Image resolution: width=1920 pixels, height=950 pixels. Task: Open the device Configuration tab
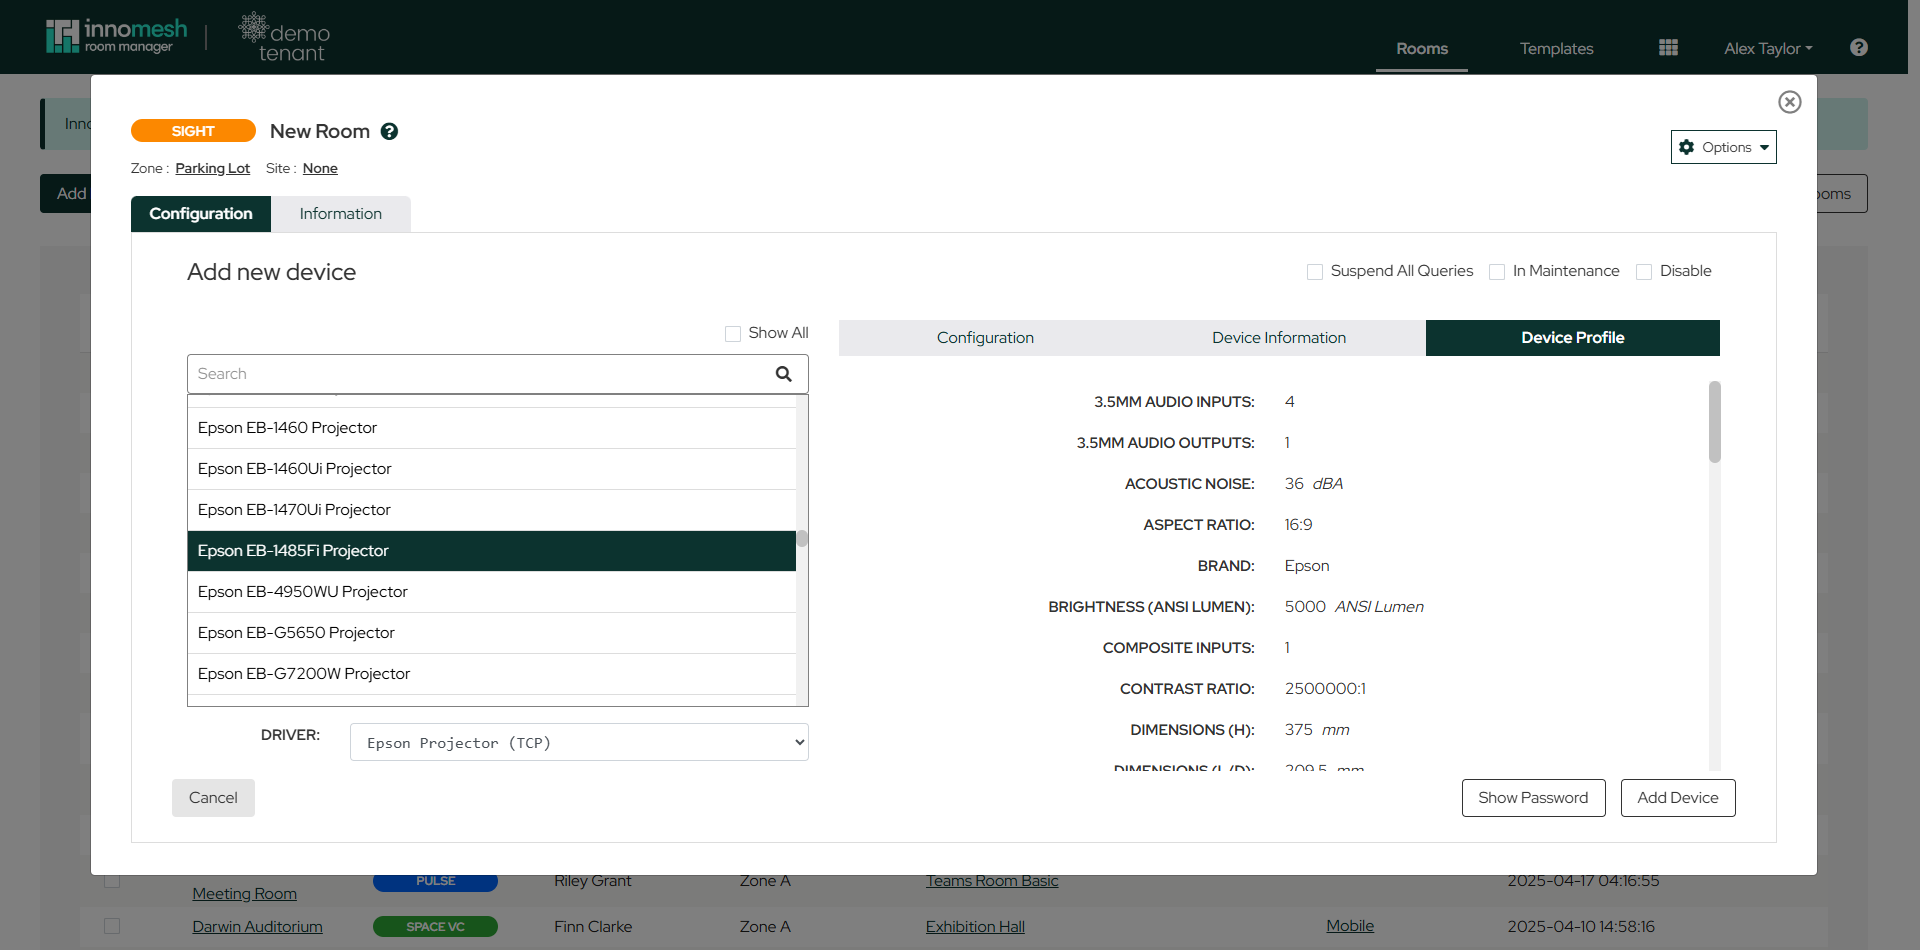(x=985, y=338)
